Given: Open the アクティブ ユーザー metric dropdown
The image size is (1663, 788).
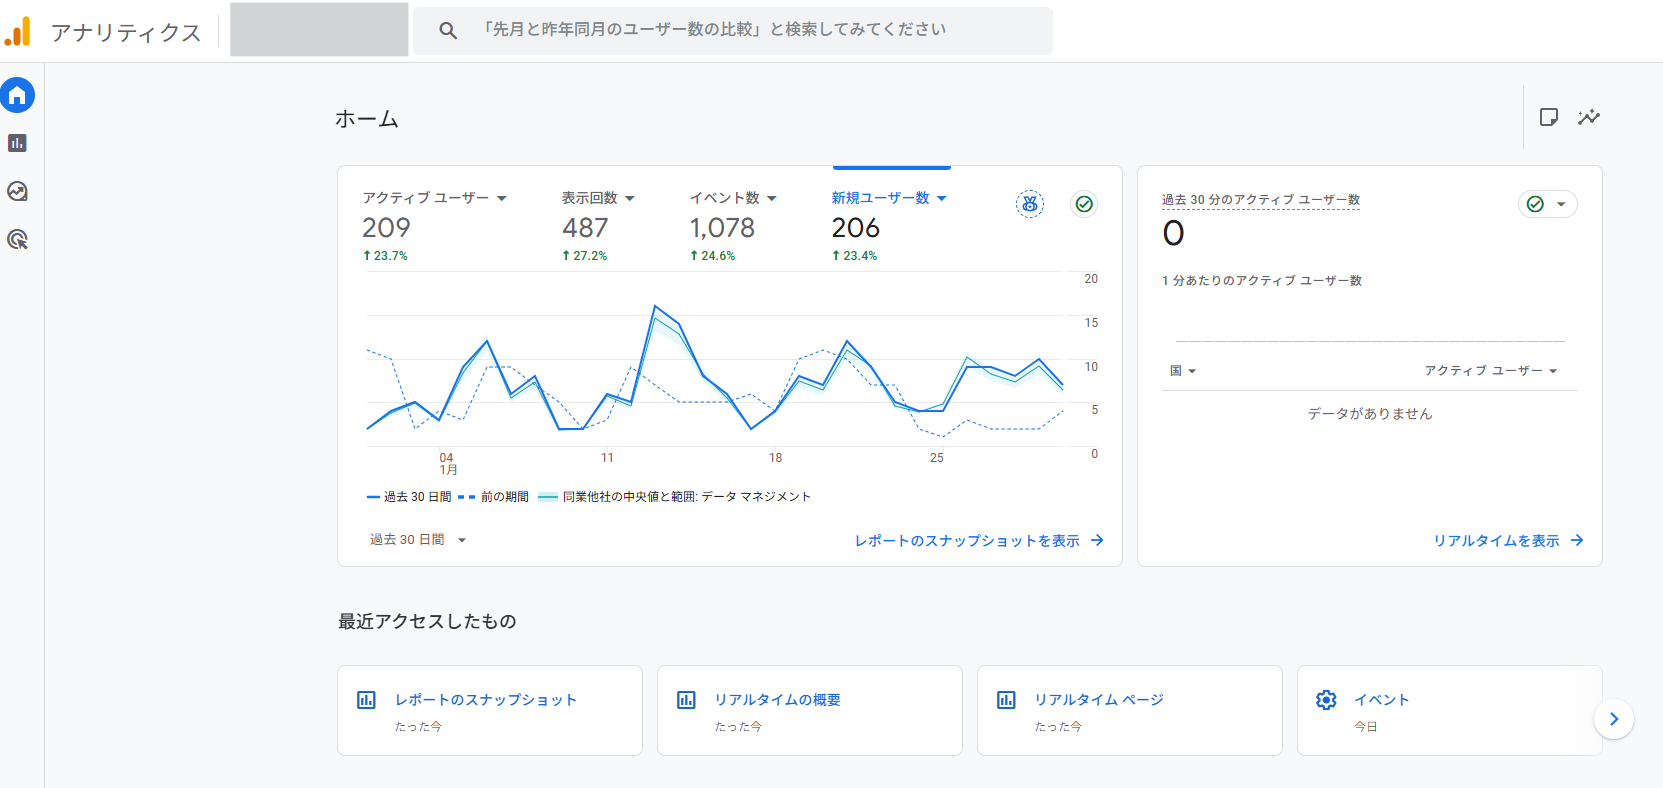Looking at the screenshot, I should [435, 198].
